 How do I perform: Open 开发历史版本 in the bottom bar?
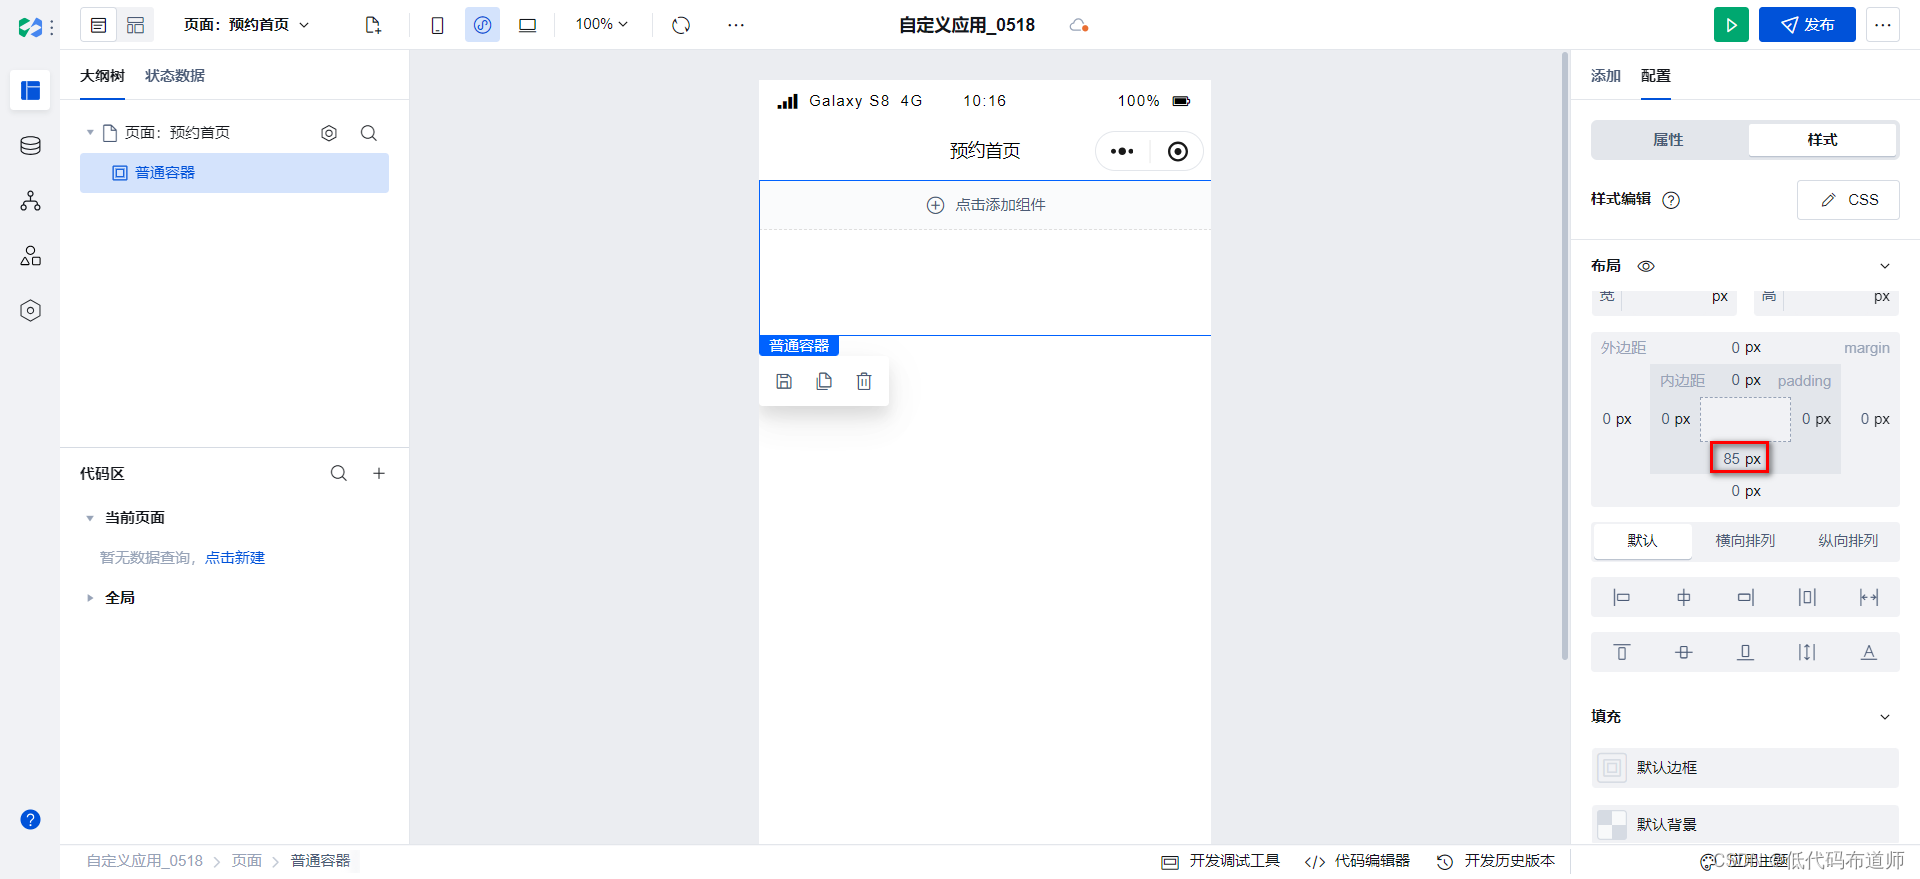tap(1496, 861)
